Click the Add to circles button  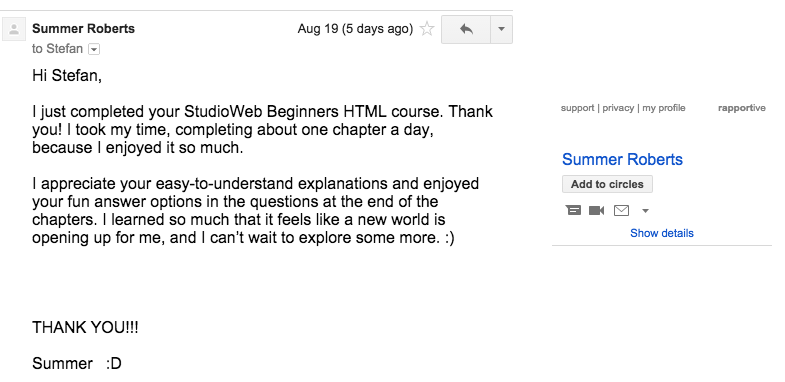tap(607, 184)
